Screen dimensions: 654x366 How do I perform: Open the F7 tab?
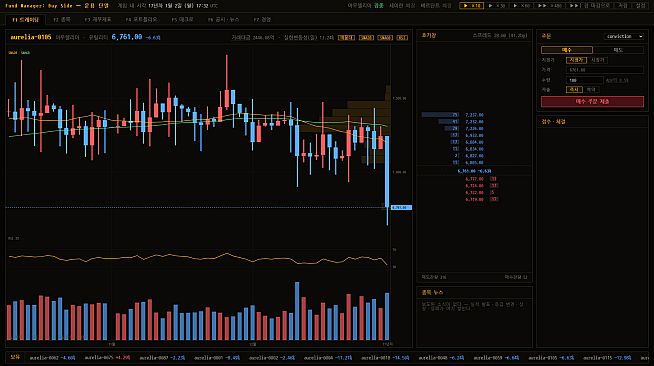coord(262,20)
